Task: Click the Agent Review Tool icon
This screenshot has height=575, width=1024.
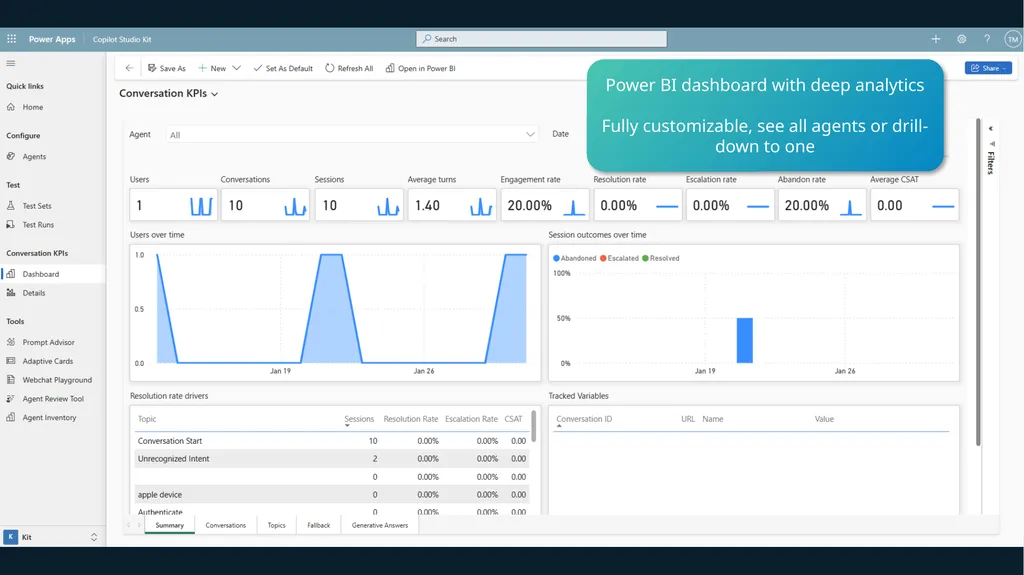Action: pyautogui.click(x=10, y=399)
